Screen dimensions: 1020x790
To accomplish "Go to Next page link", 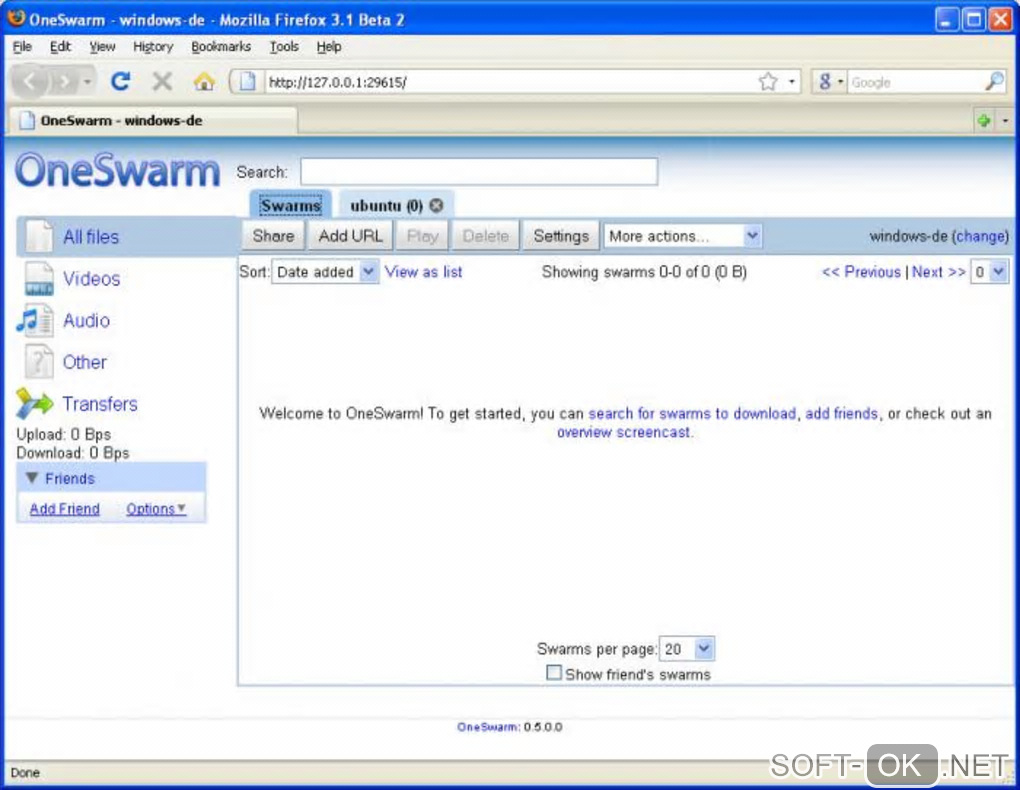I will tap(939, 272).
